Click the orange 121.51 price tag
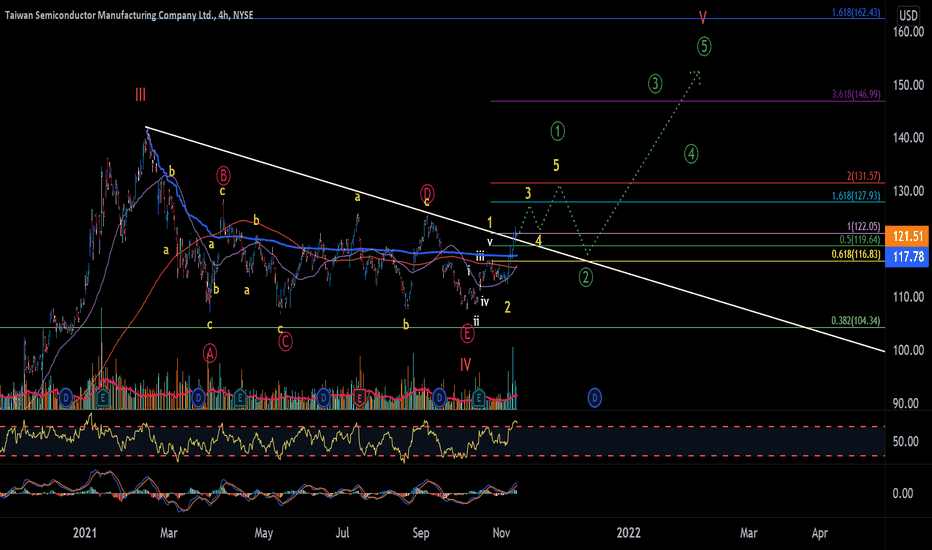Image resolution: width=932 pixels, height=550 pixels. pyautogui.click(x=908, y=236)
